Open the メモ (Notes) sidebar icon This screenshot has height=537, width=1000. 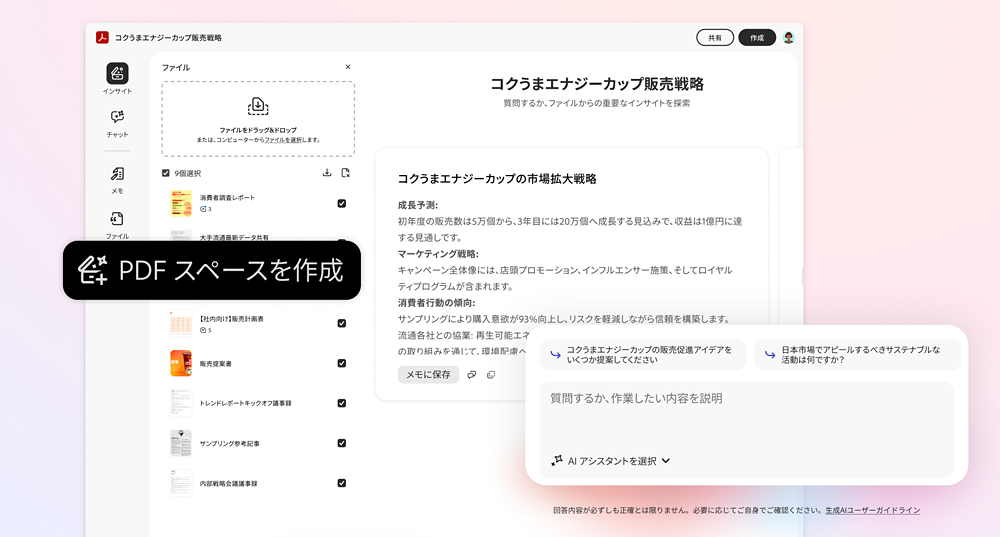pyautogui.click(x=117, y=175)
